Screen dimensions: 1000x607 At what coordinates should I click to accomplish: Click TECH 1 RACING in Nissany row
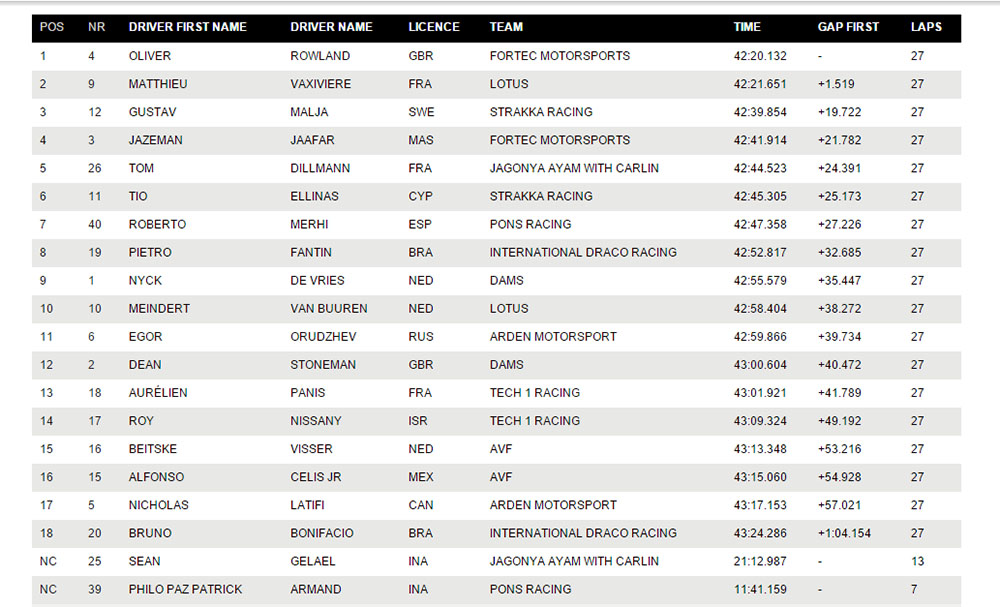coord(535,420)
